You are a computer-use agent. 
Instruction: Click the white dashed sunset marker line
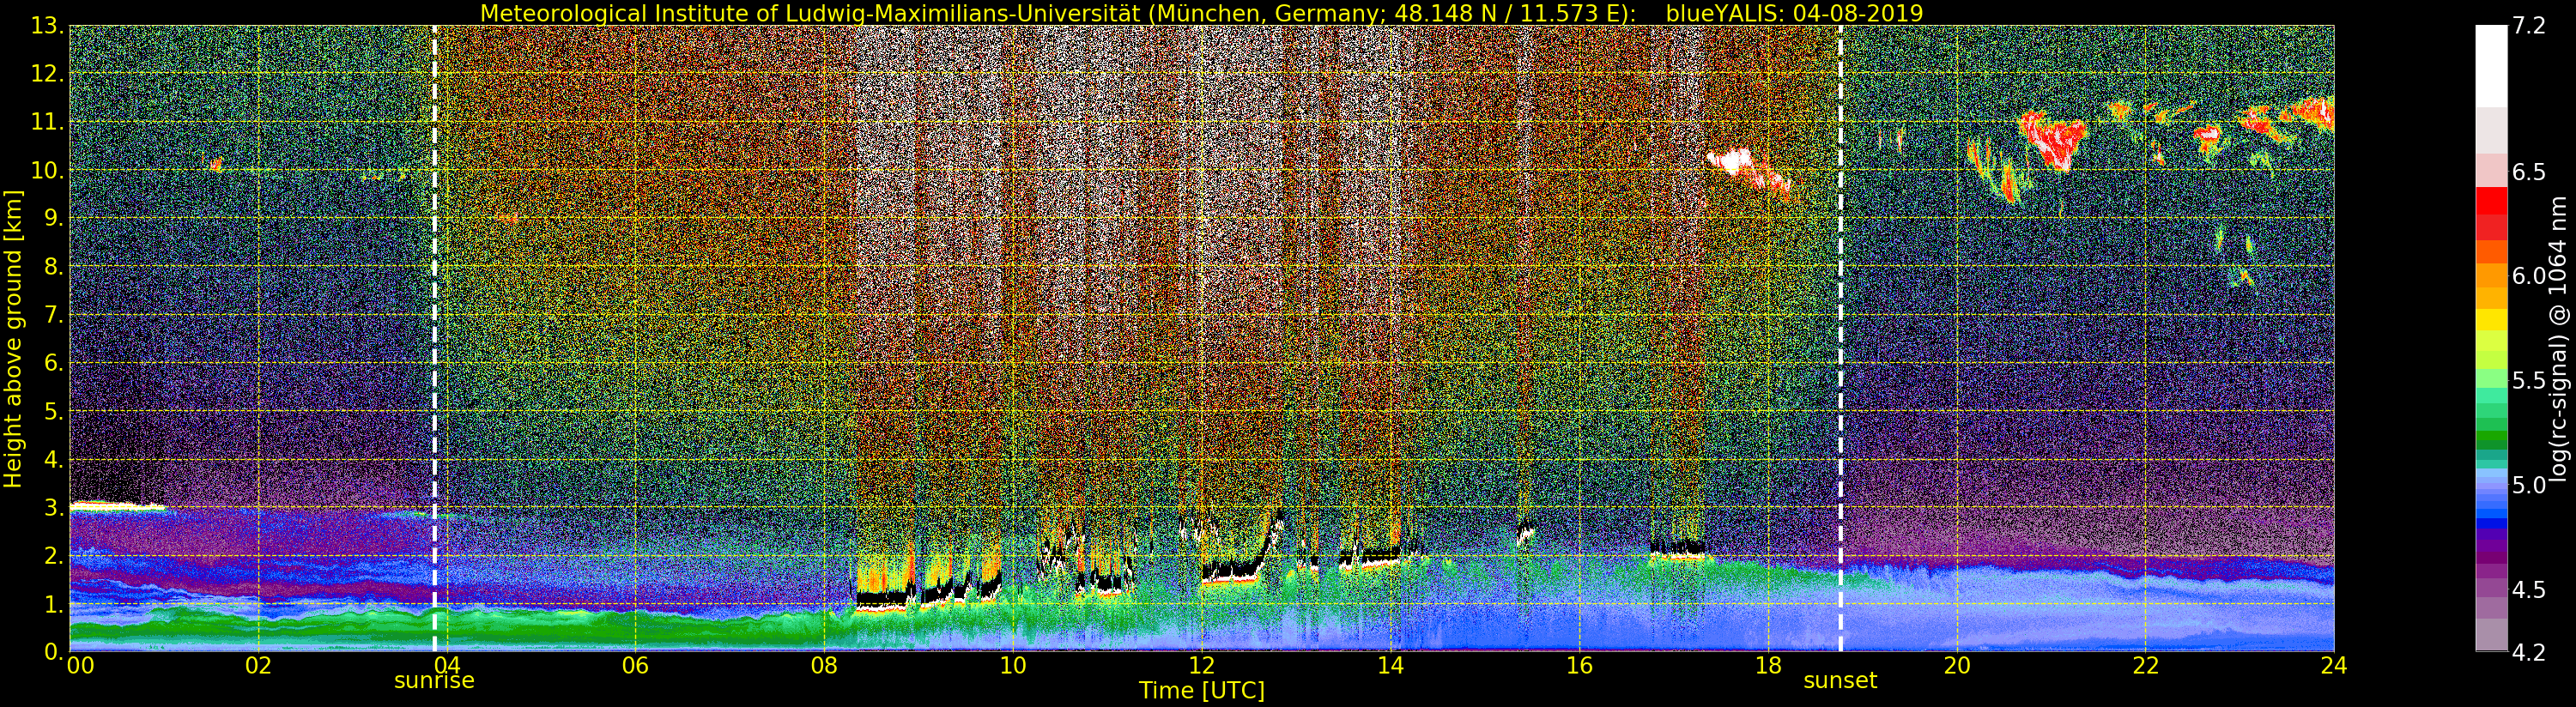tap(1841, 338)
